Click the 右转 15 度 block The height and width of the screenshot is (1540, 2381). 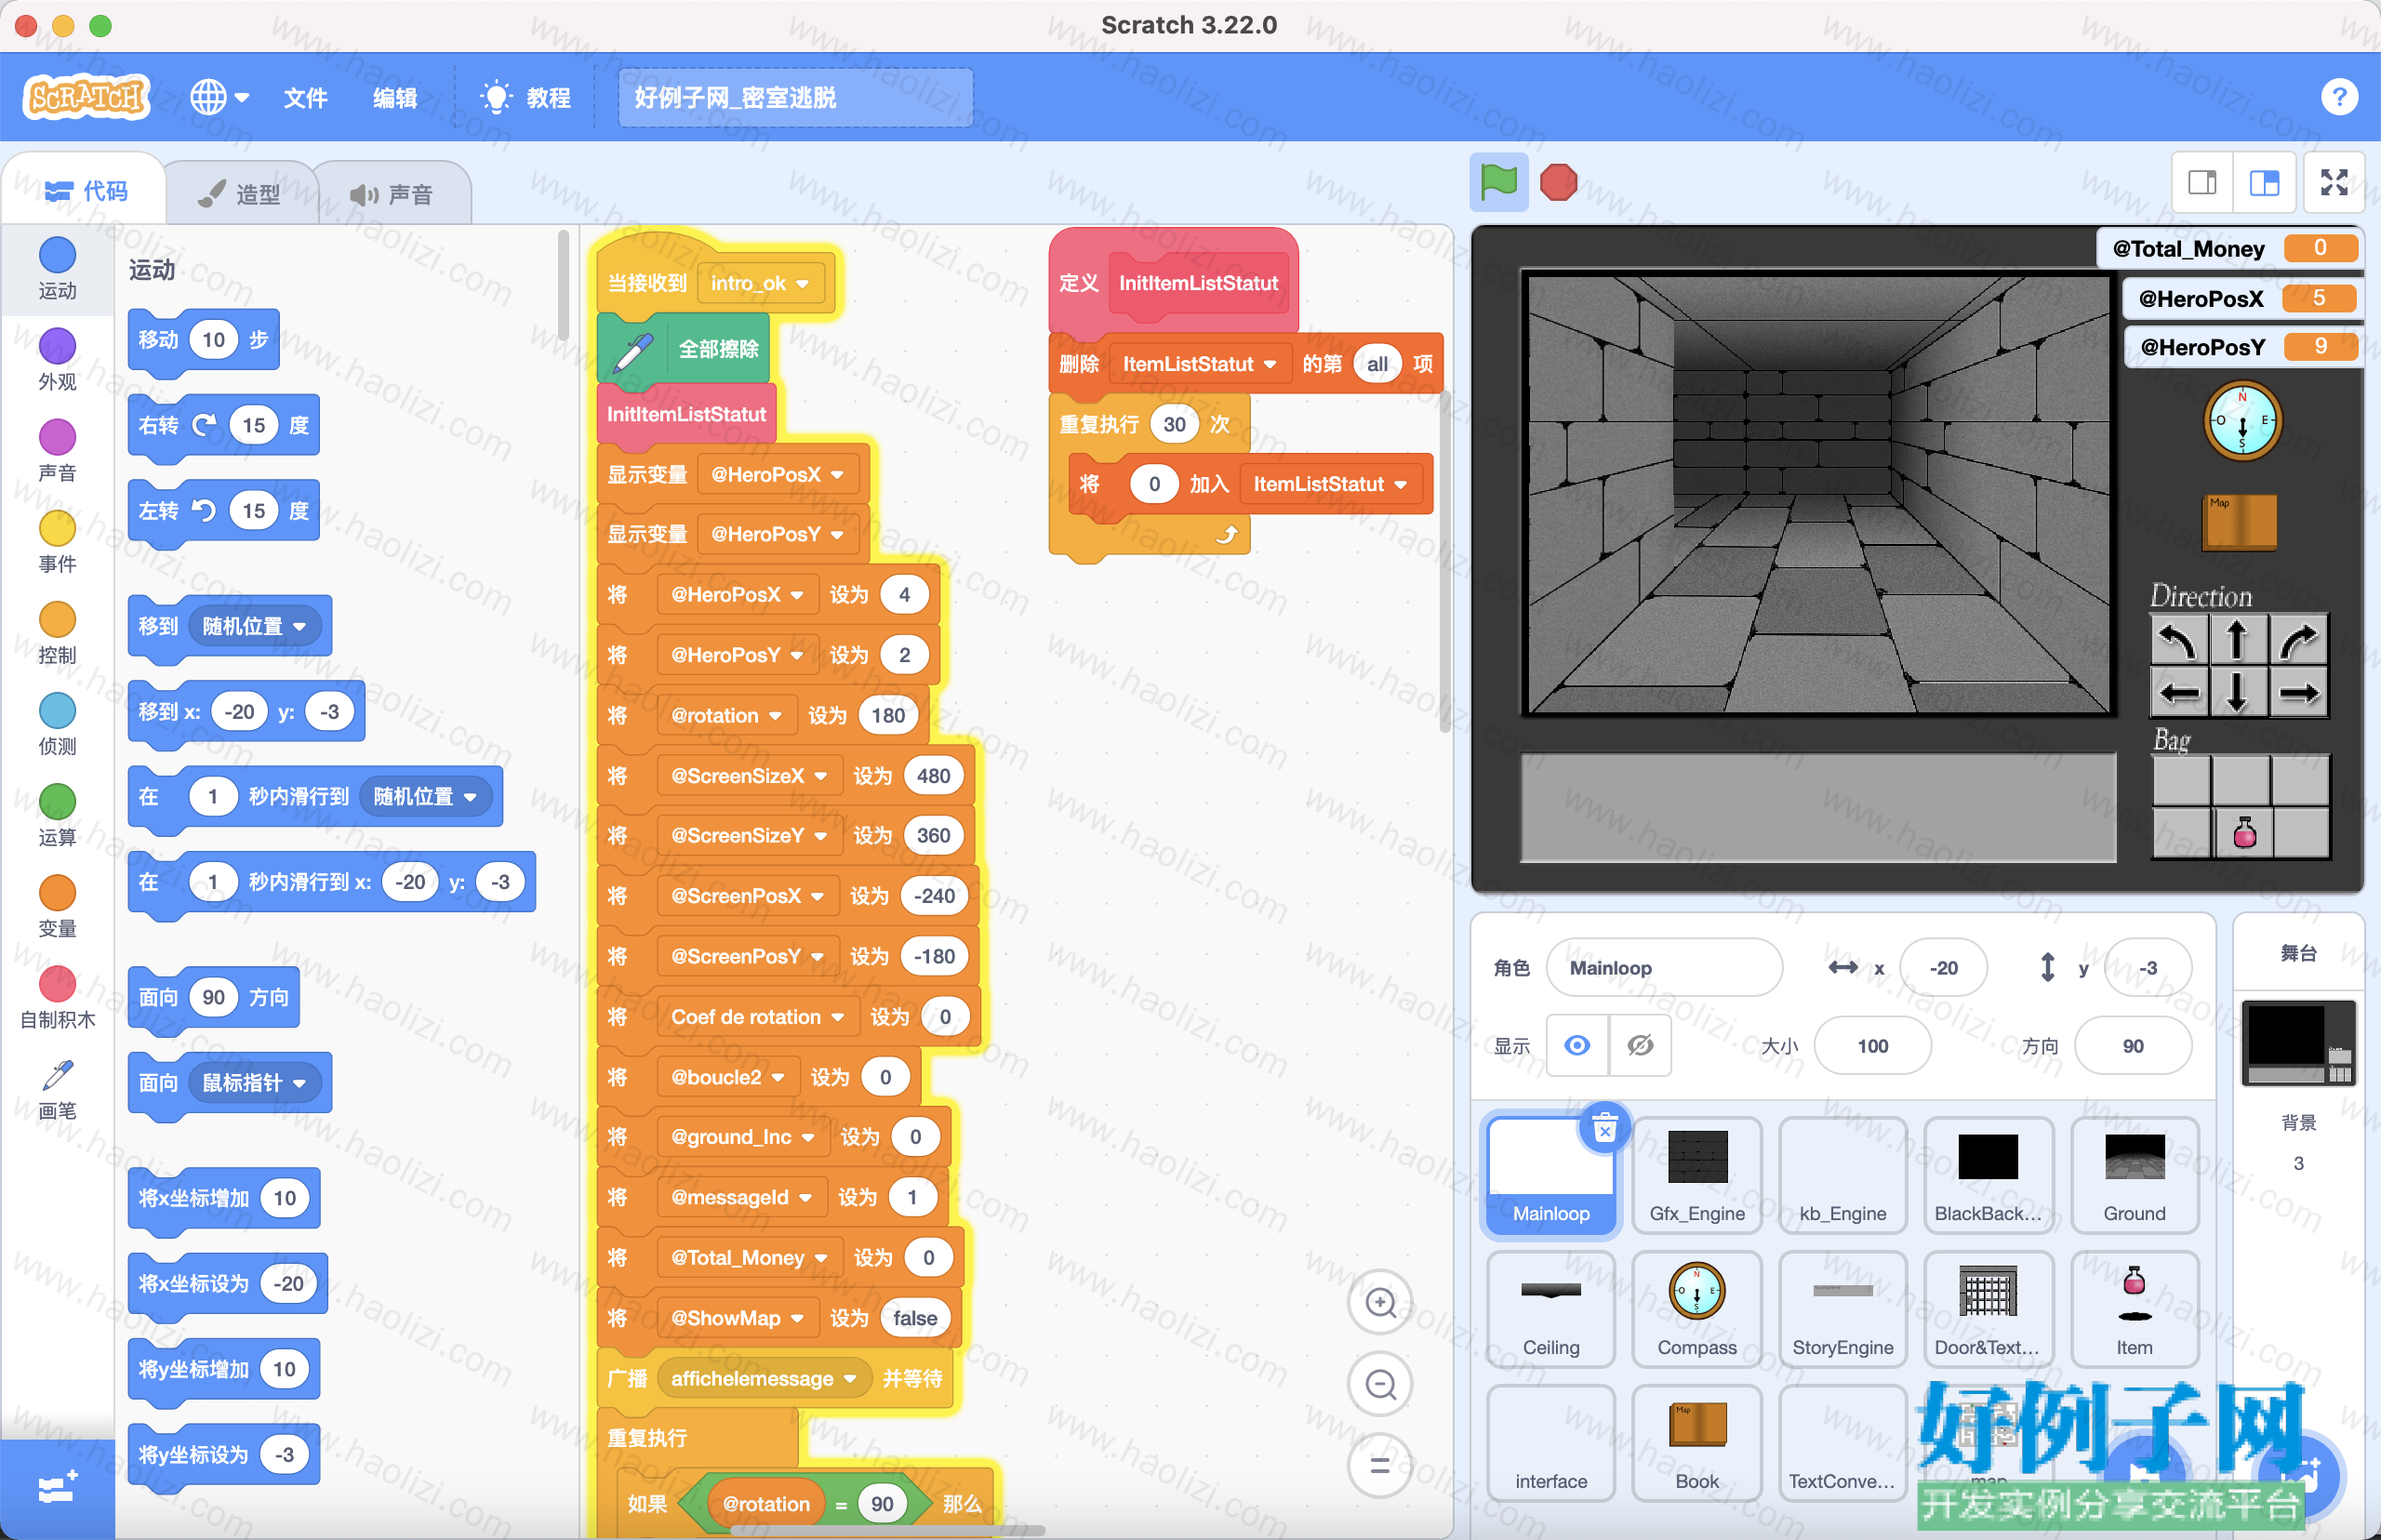[224, 426]
